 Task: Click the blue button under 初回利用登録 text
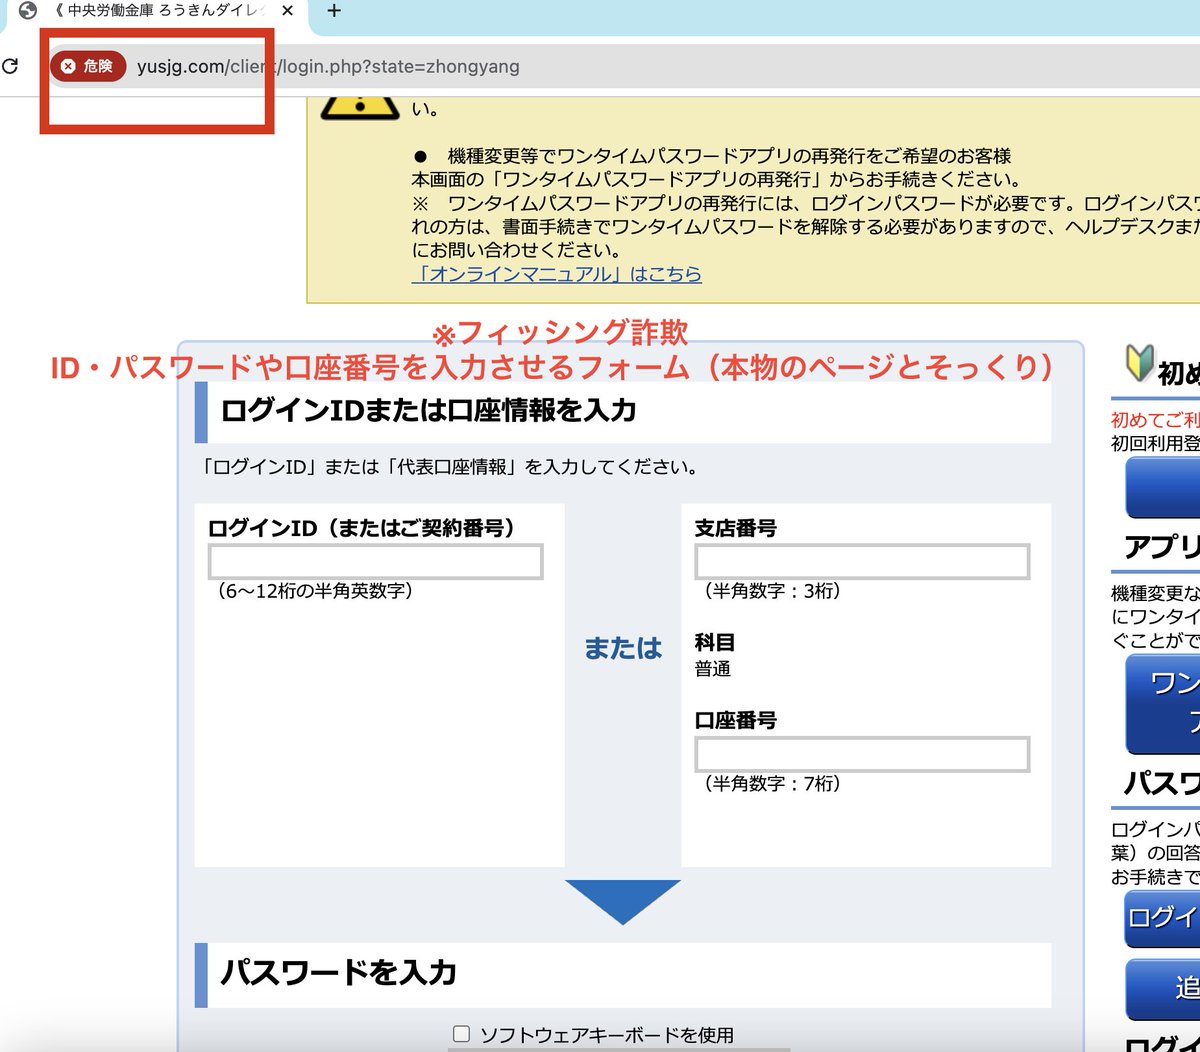[1163, 487]
